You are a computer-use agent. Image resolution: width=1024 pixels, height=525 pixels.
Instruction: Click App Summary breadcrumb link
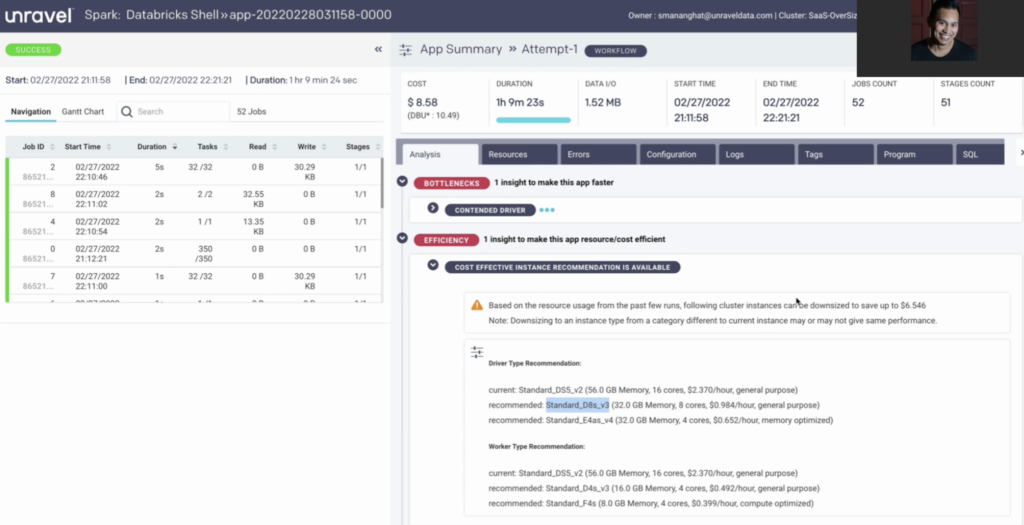pyautogui.click(x=460, y=50)
